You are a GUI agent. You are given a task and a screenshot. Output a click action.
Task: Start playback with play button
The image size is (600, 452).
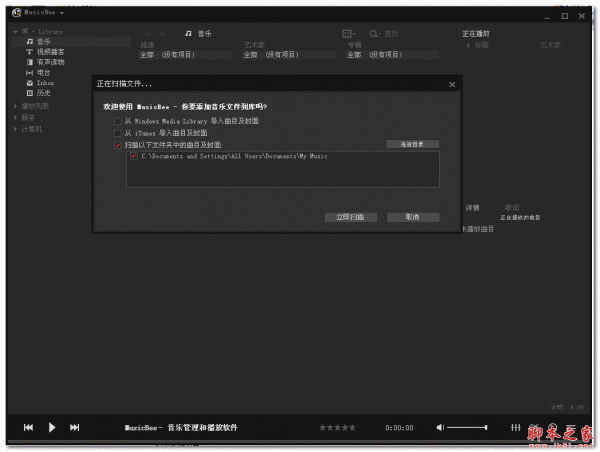[x=52, y=428]
